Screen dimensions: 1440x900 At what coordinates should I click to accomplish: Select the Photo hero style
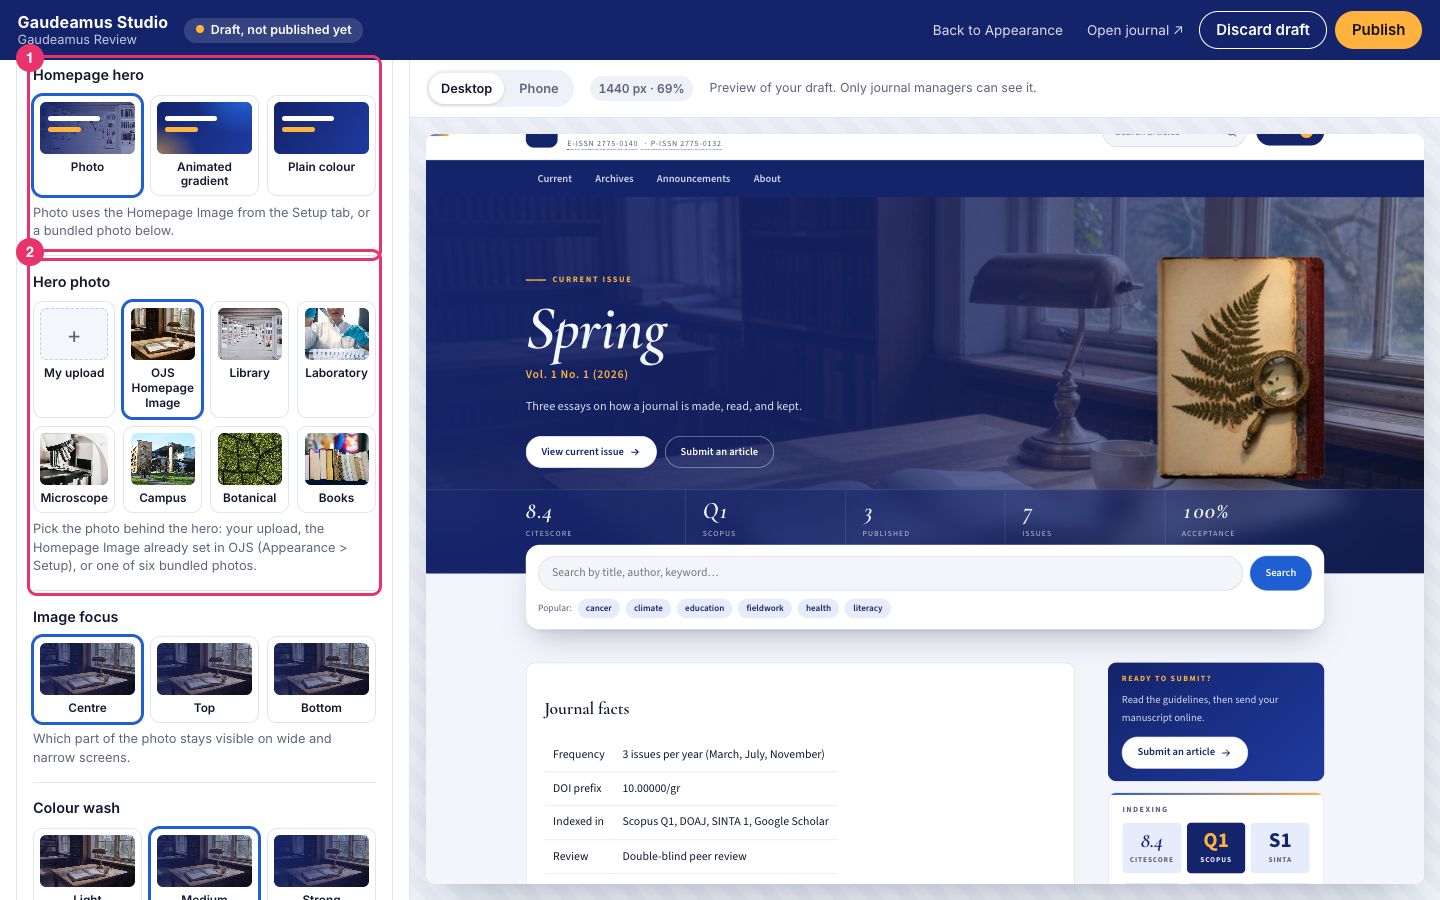87,145
